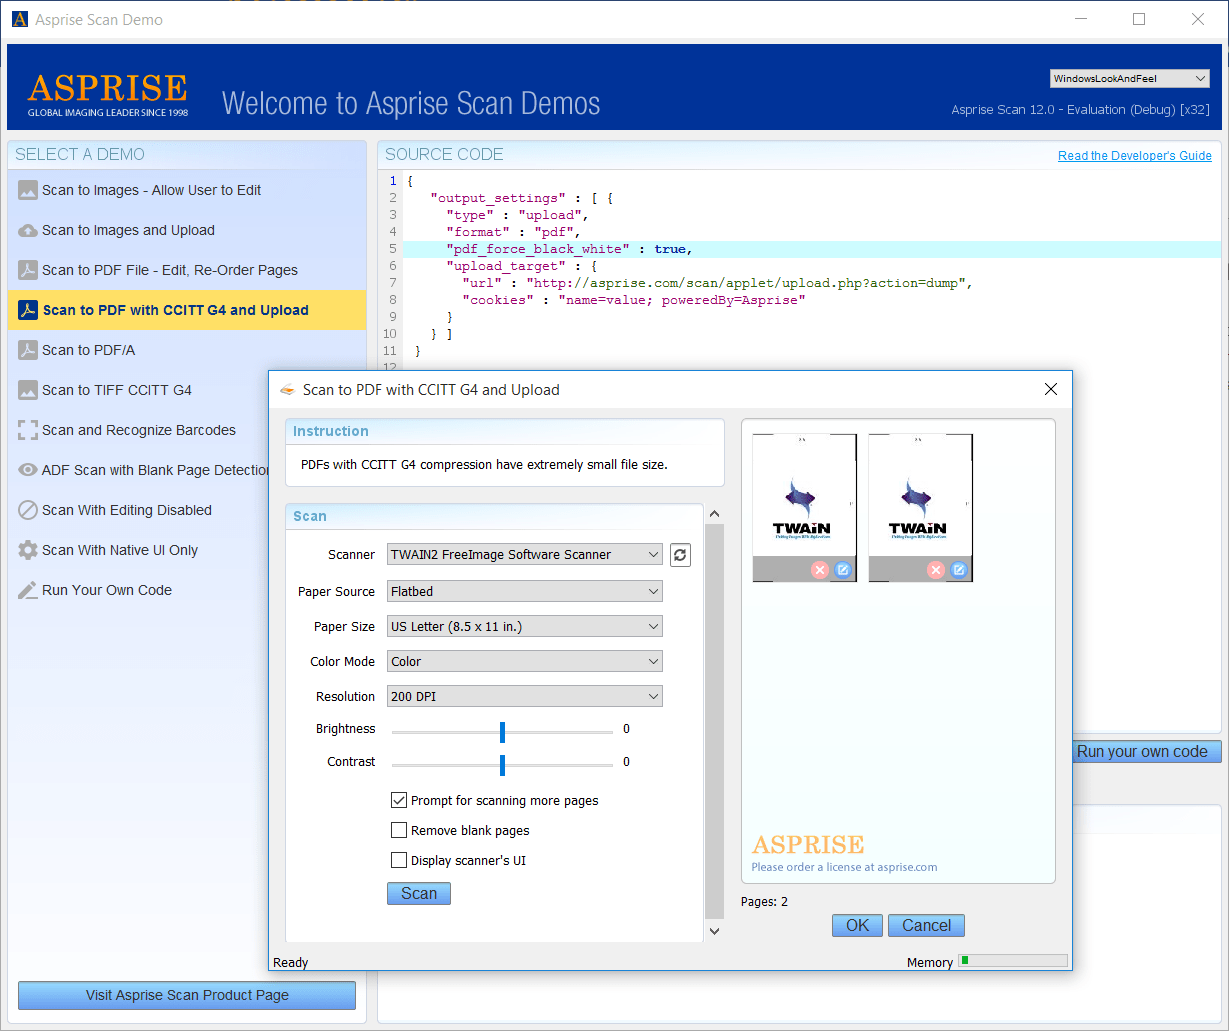Open the Scanner dropdown list
The image size is (1229, 1031).
pyautogui.click(x=525, y=554)
